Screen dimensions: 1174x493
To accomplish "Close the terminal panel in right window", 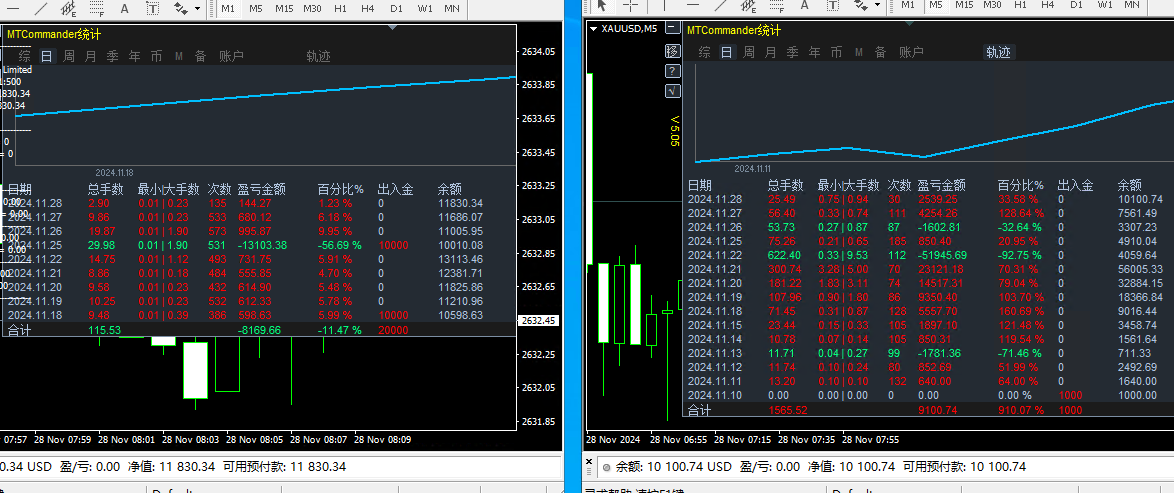I will tap(588, 461).
